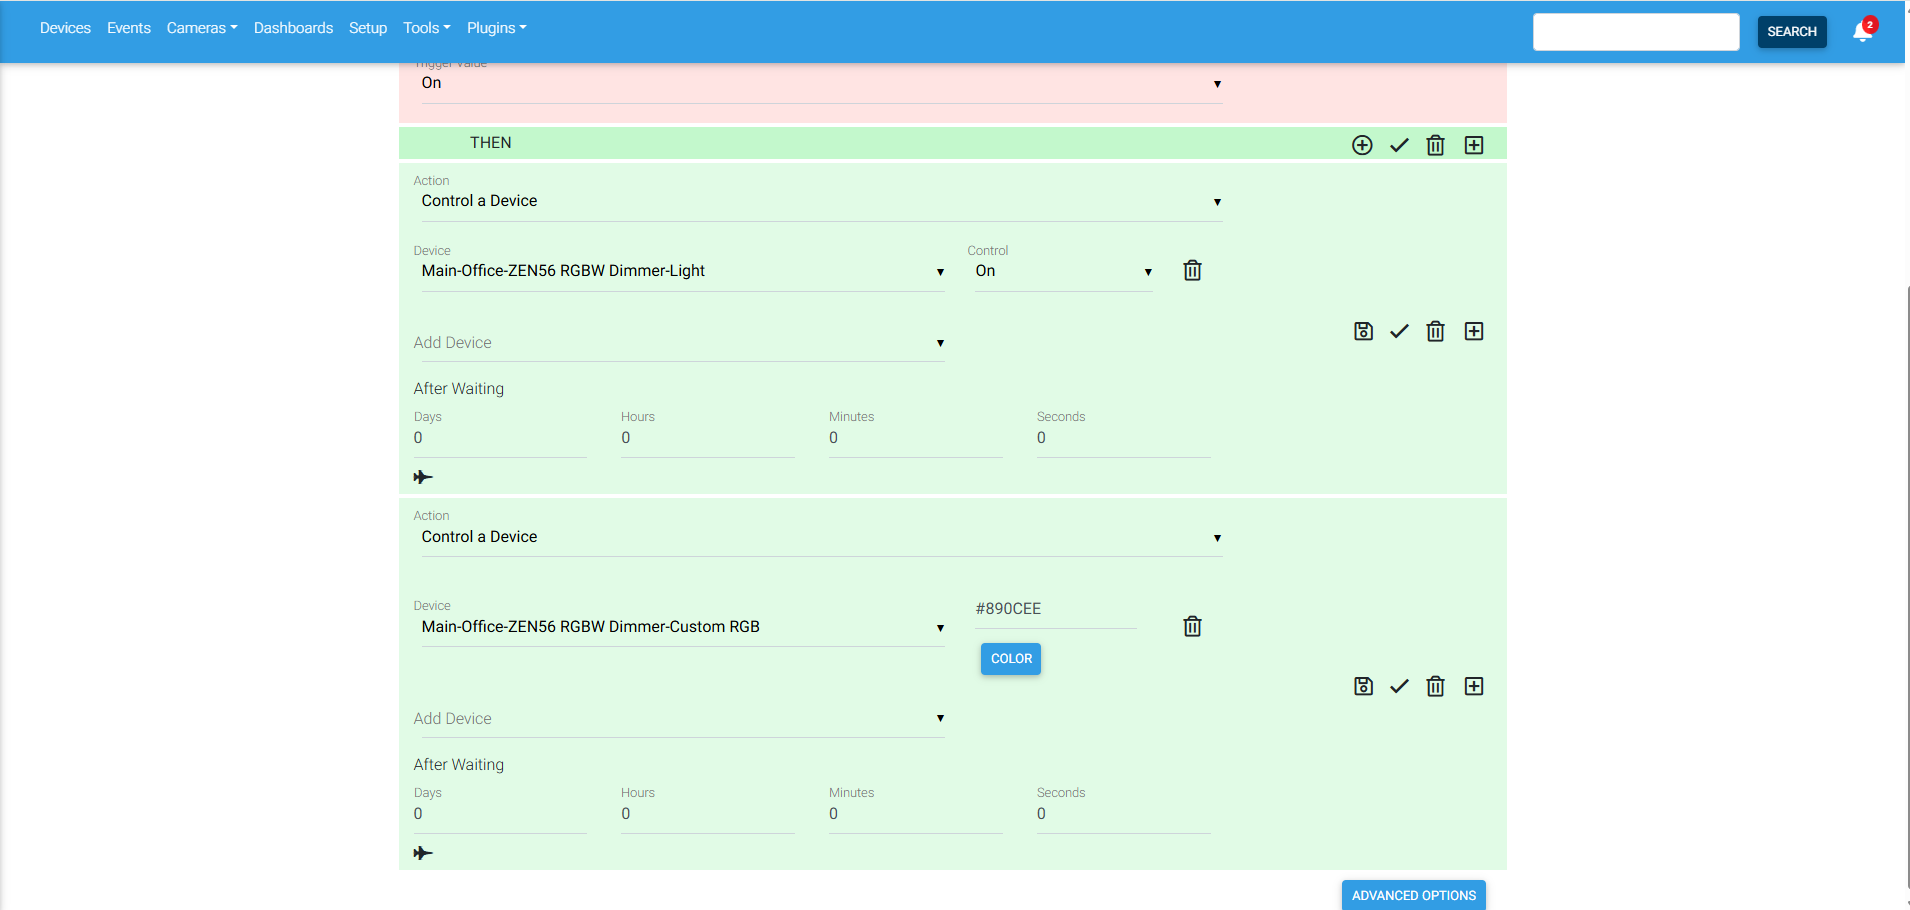The height and width of the screenshot is (910, 1910).
Task: Click first action's Seconds field
Action: click(1124, 438)
